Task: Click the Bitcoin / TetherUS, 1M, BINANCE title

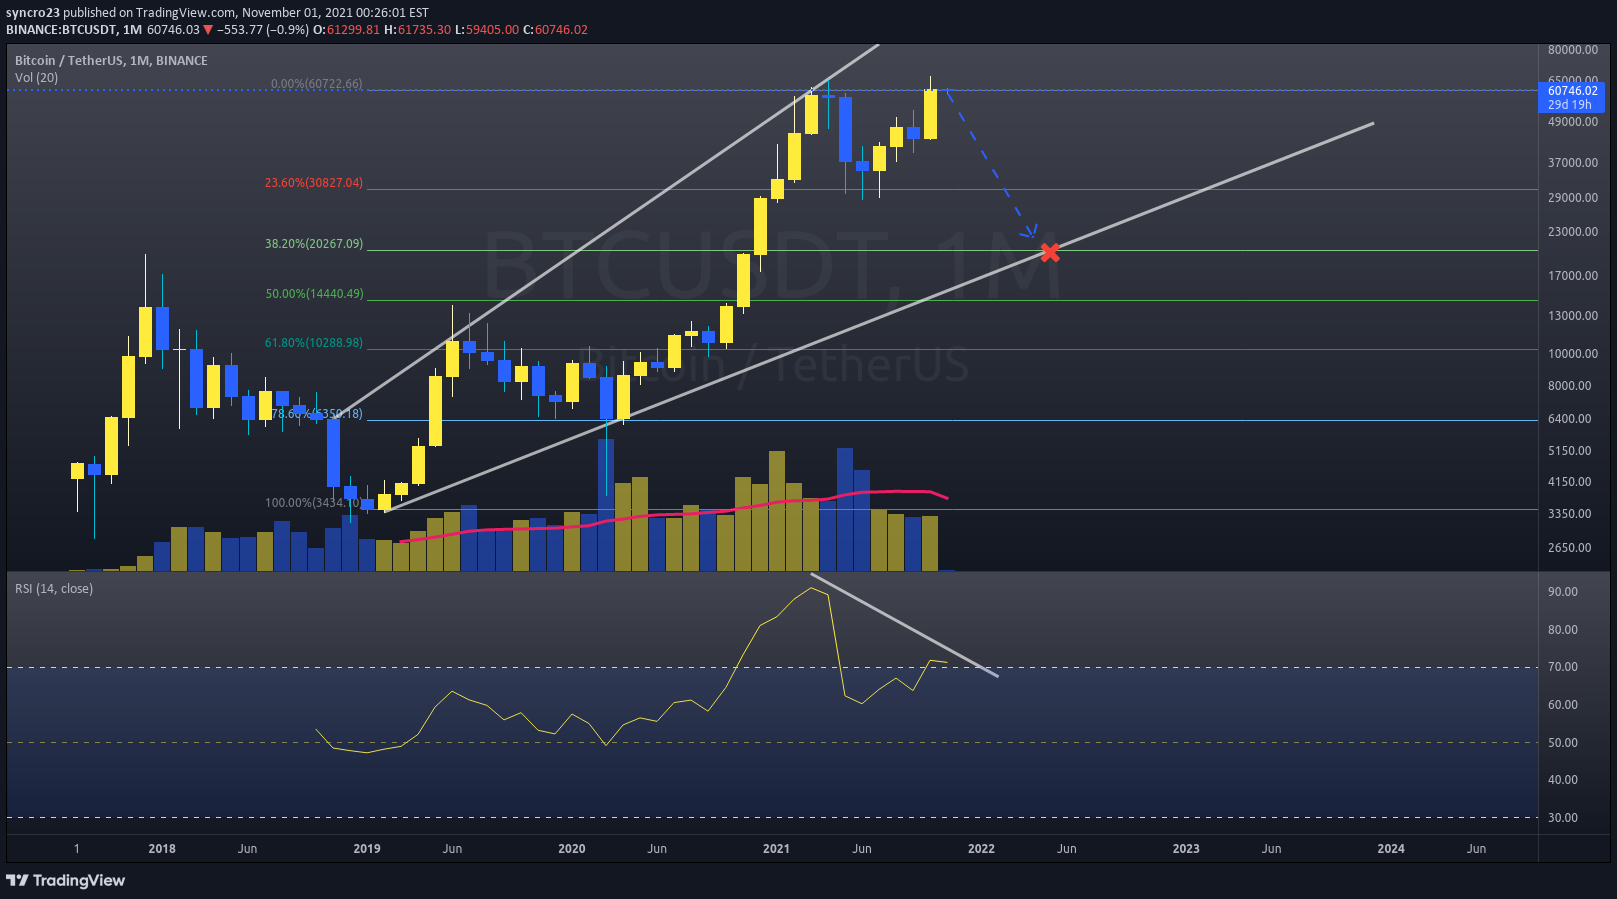Action: 111,61
